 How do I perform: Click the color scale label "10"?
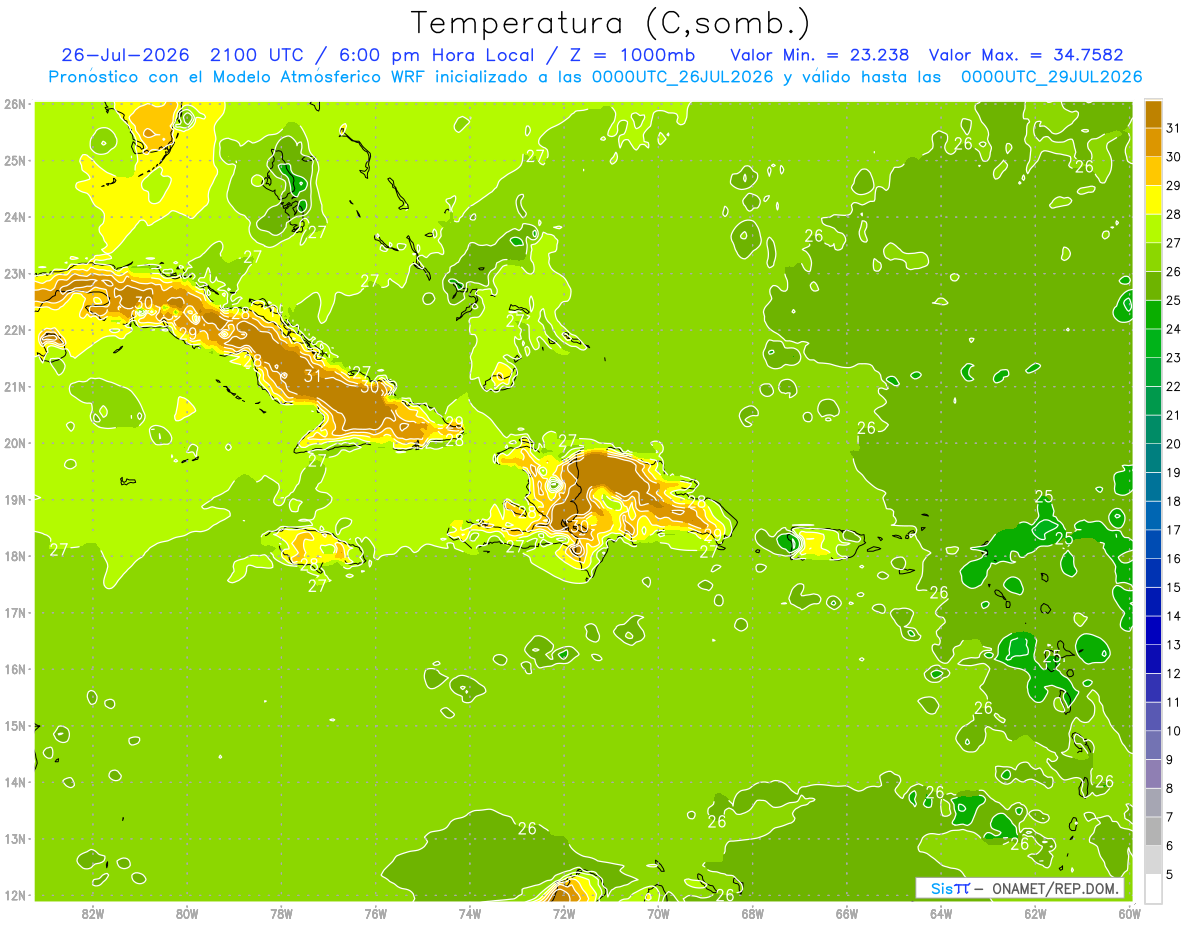point(1173,731)
